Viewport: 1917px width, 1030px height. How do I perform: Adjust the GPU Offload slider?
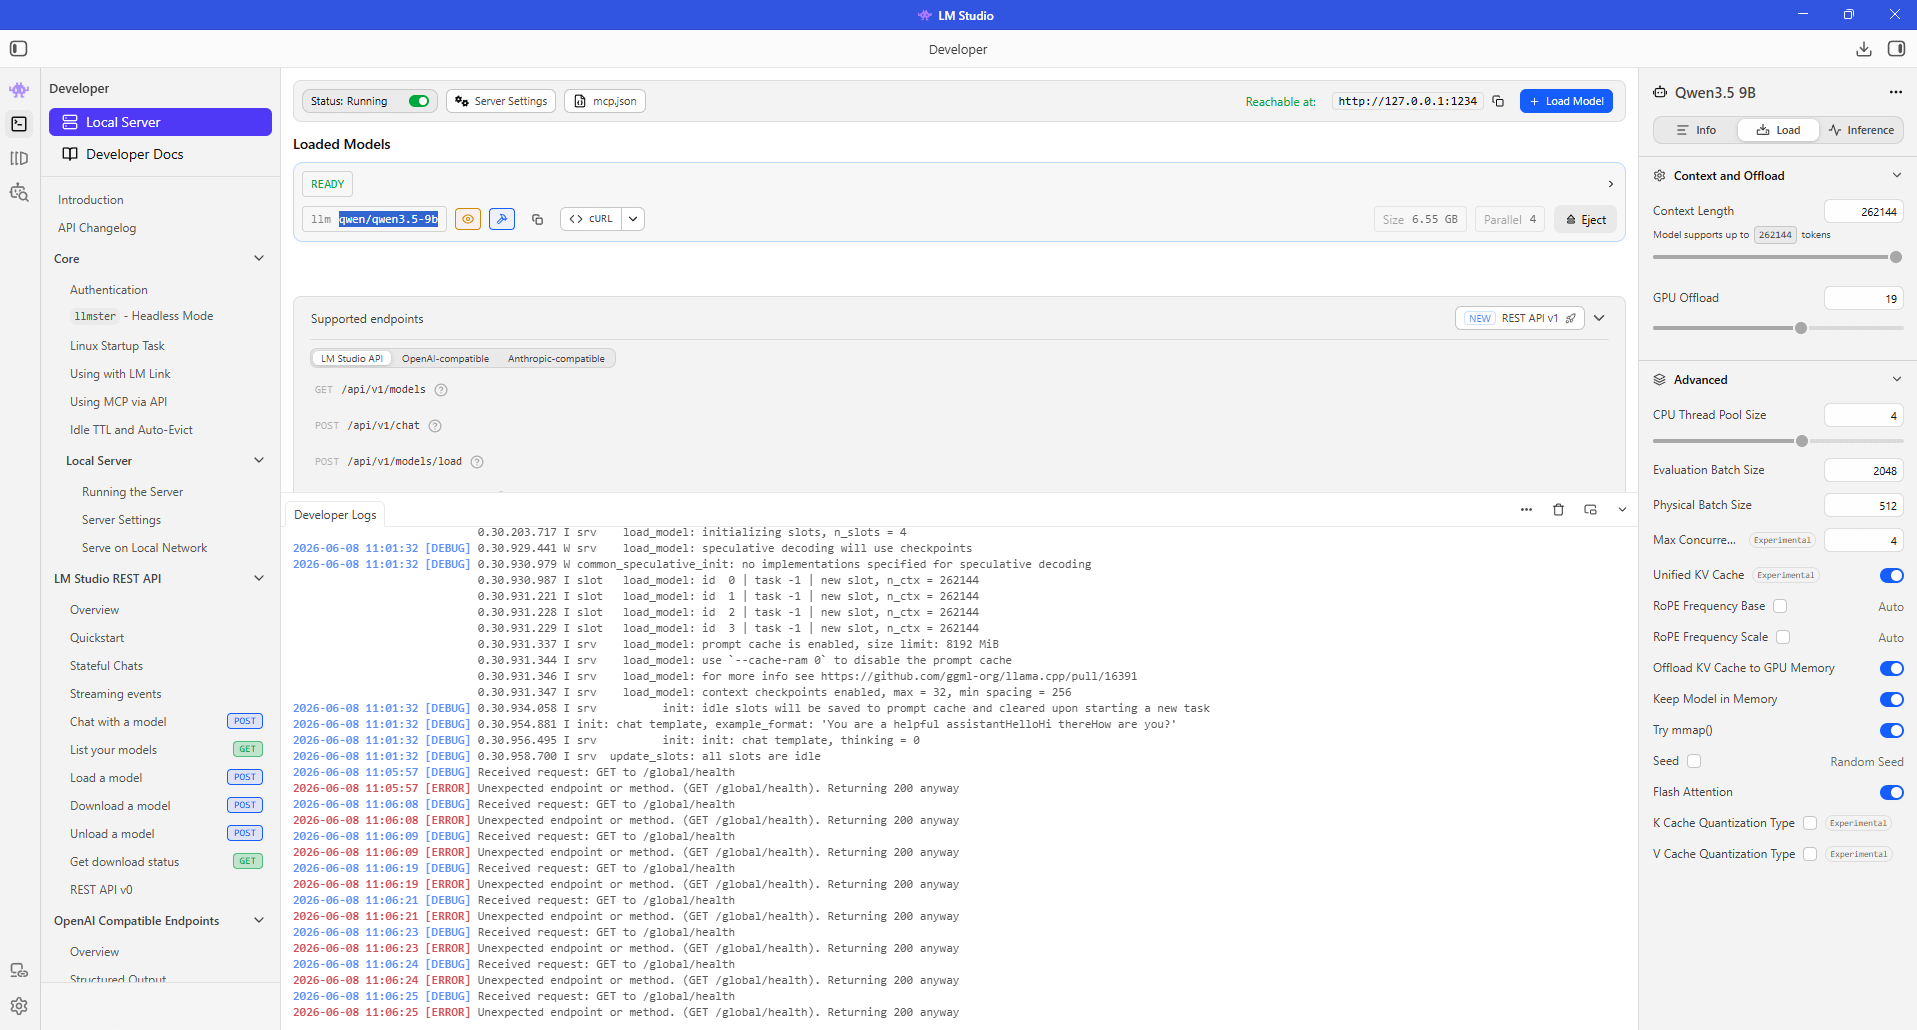point(1777,328)
